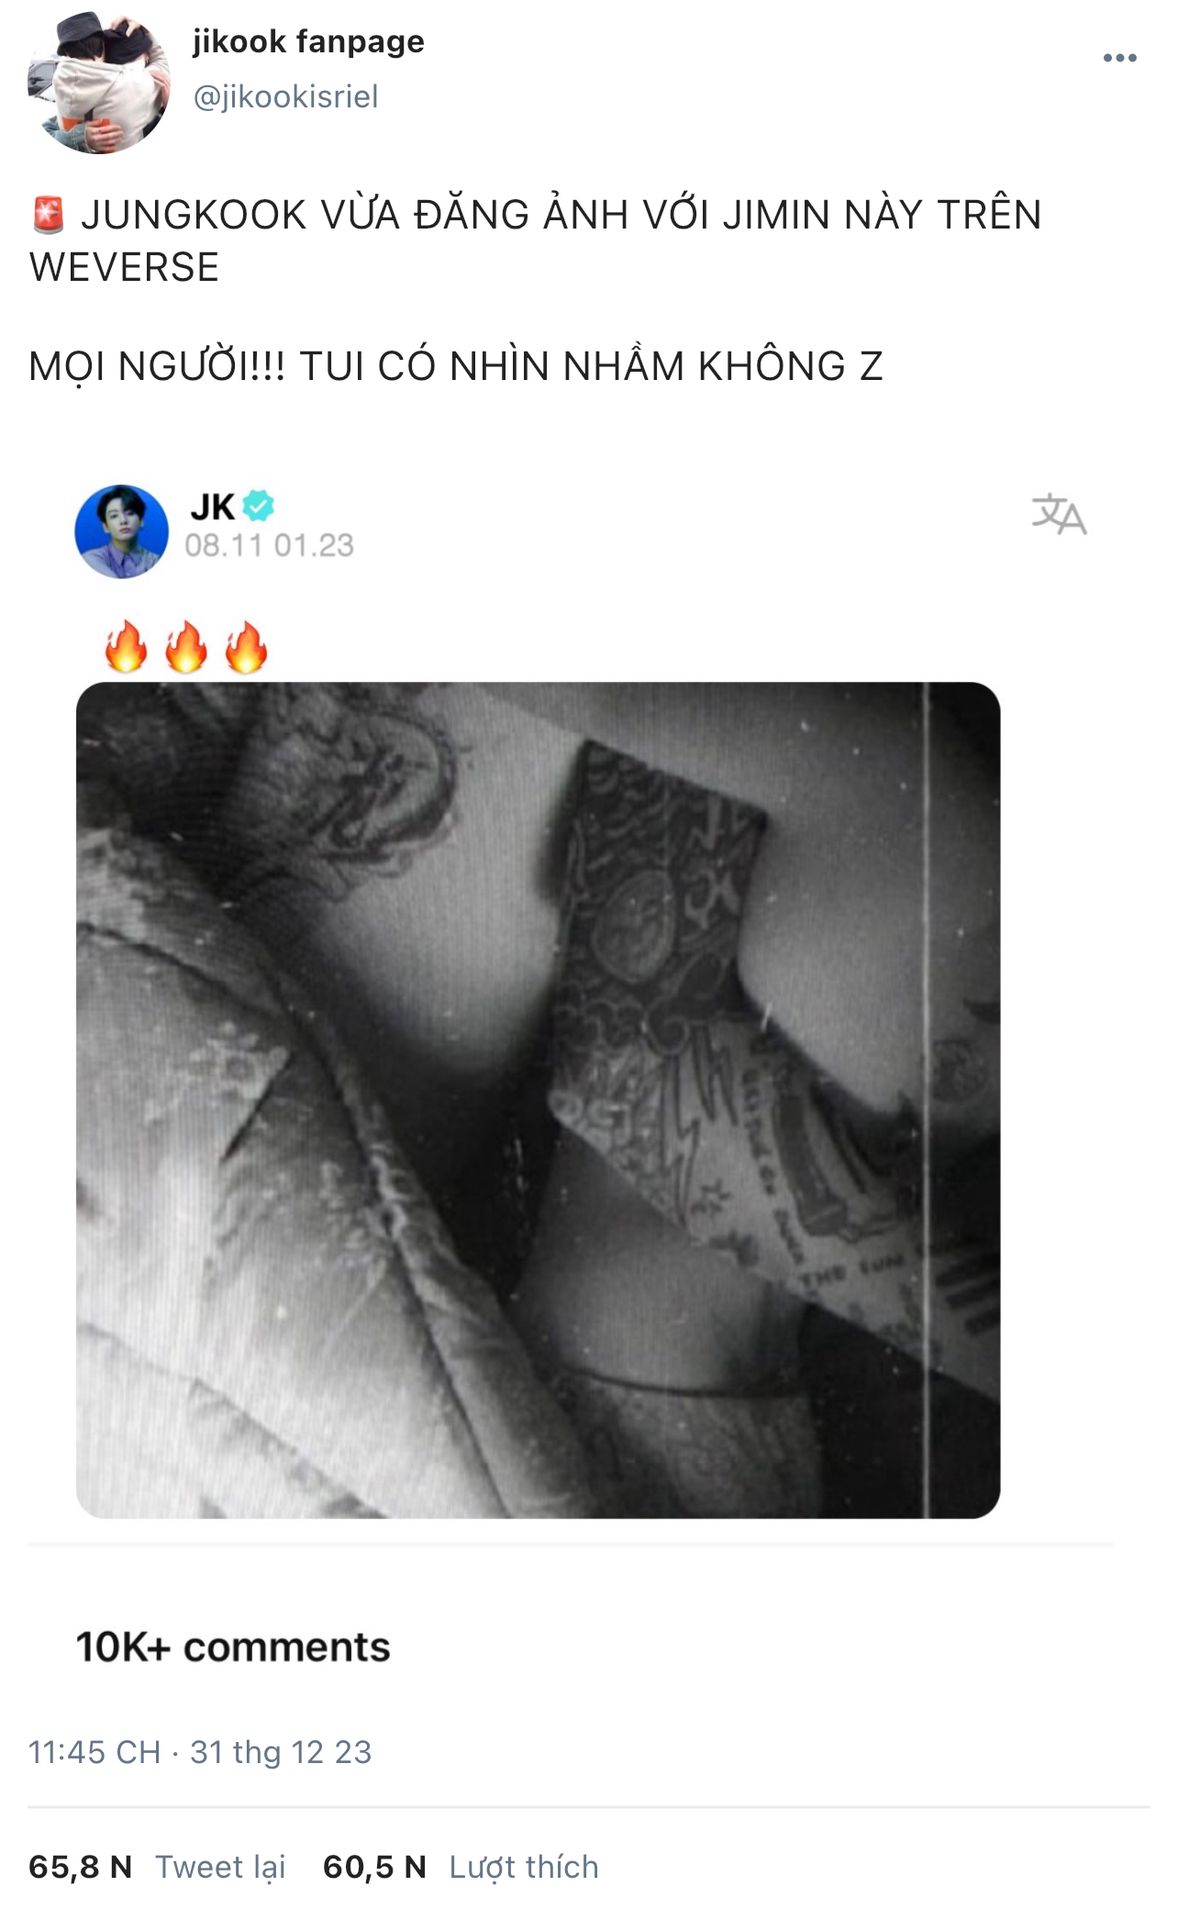Tap the translate icon on JK's post
The image size is (1178, 1920).
pos(1058,514)
